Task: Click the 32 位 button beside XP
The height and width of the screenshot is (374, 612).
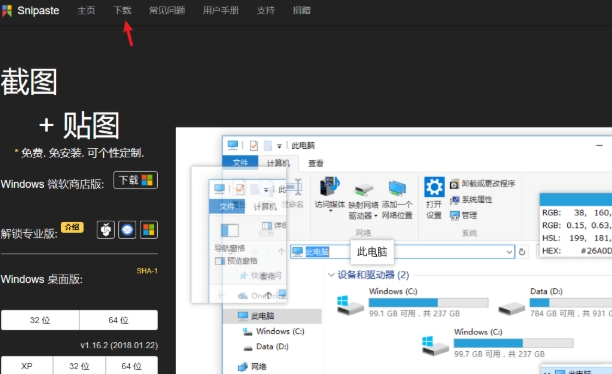Action: pyautogui.click(x=79, y=366)
